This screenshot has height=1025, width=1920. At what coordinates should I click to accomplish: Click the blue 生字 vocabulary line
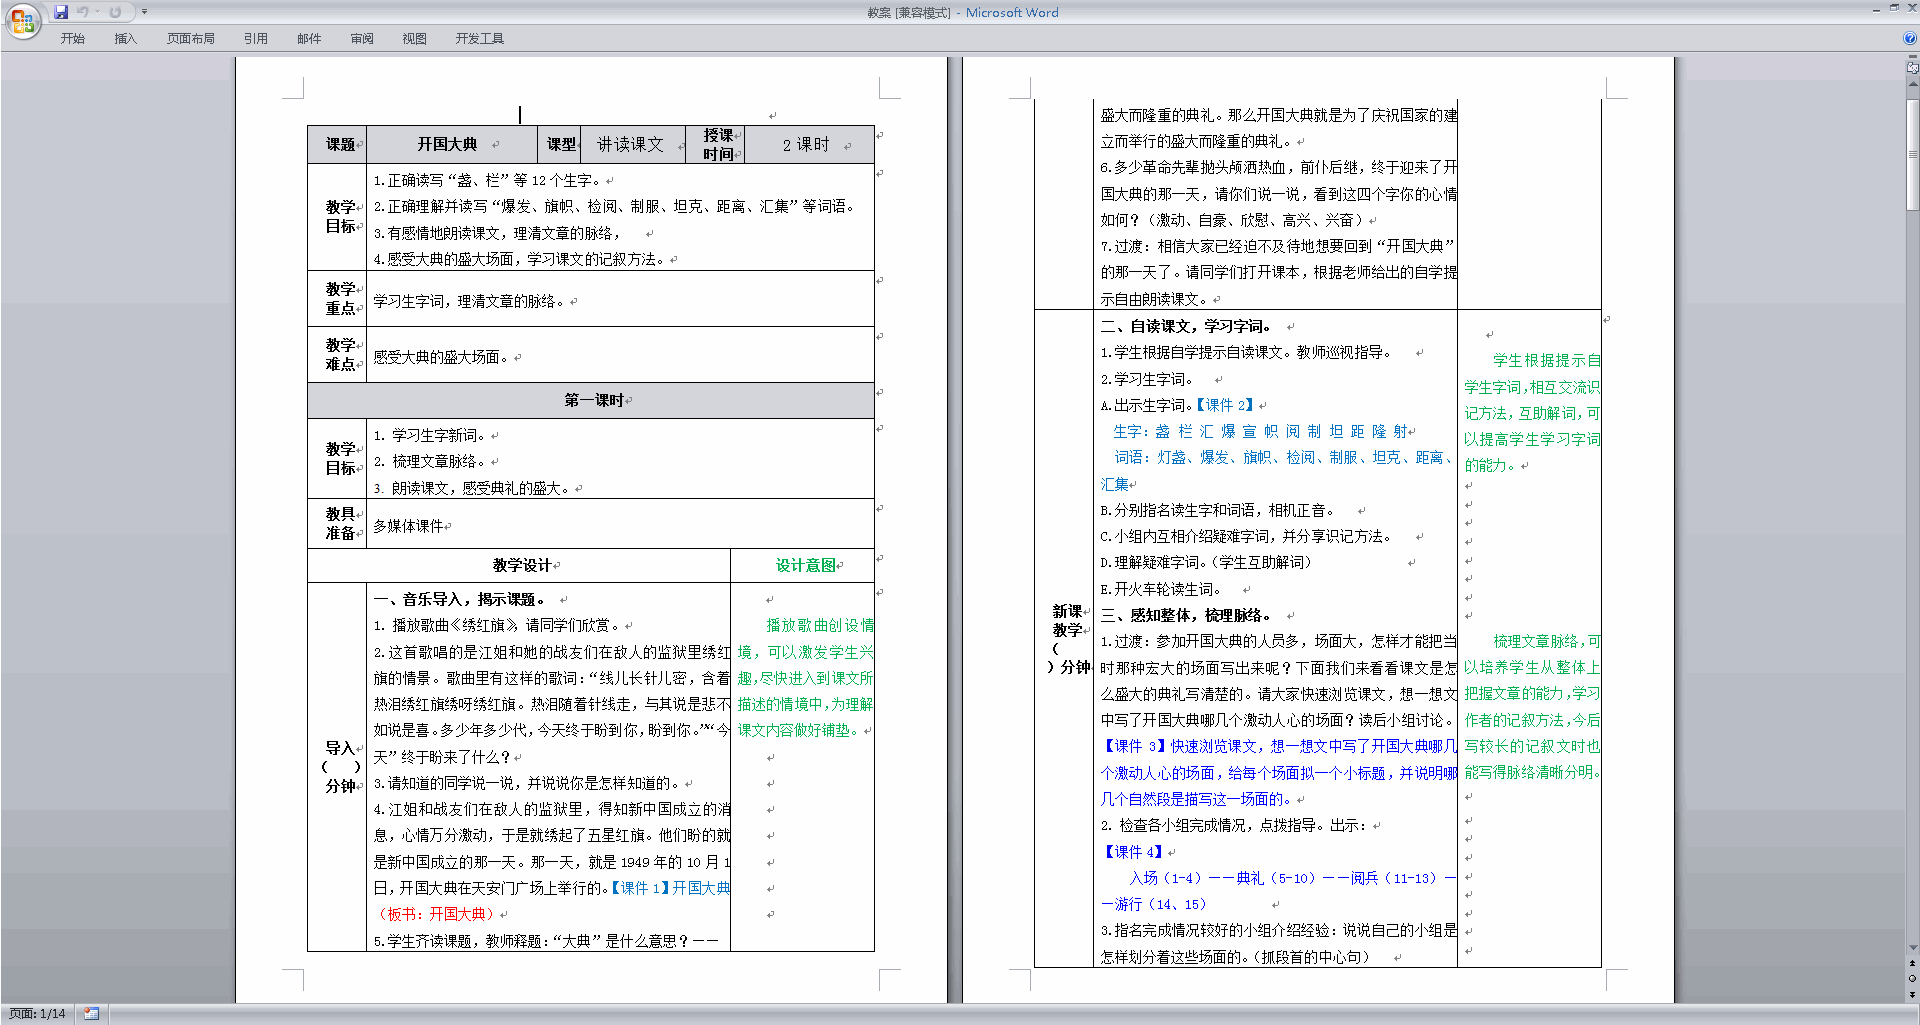pyautogui.click(x=1260, y=431)
